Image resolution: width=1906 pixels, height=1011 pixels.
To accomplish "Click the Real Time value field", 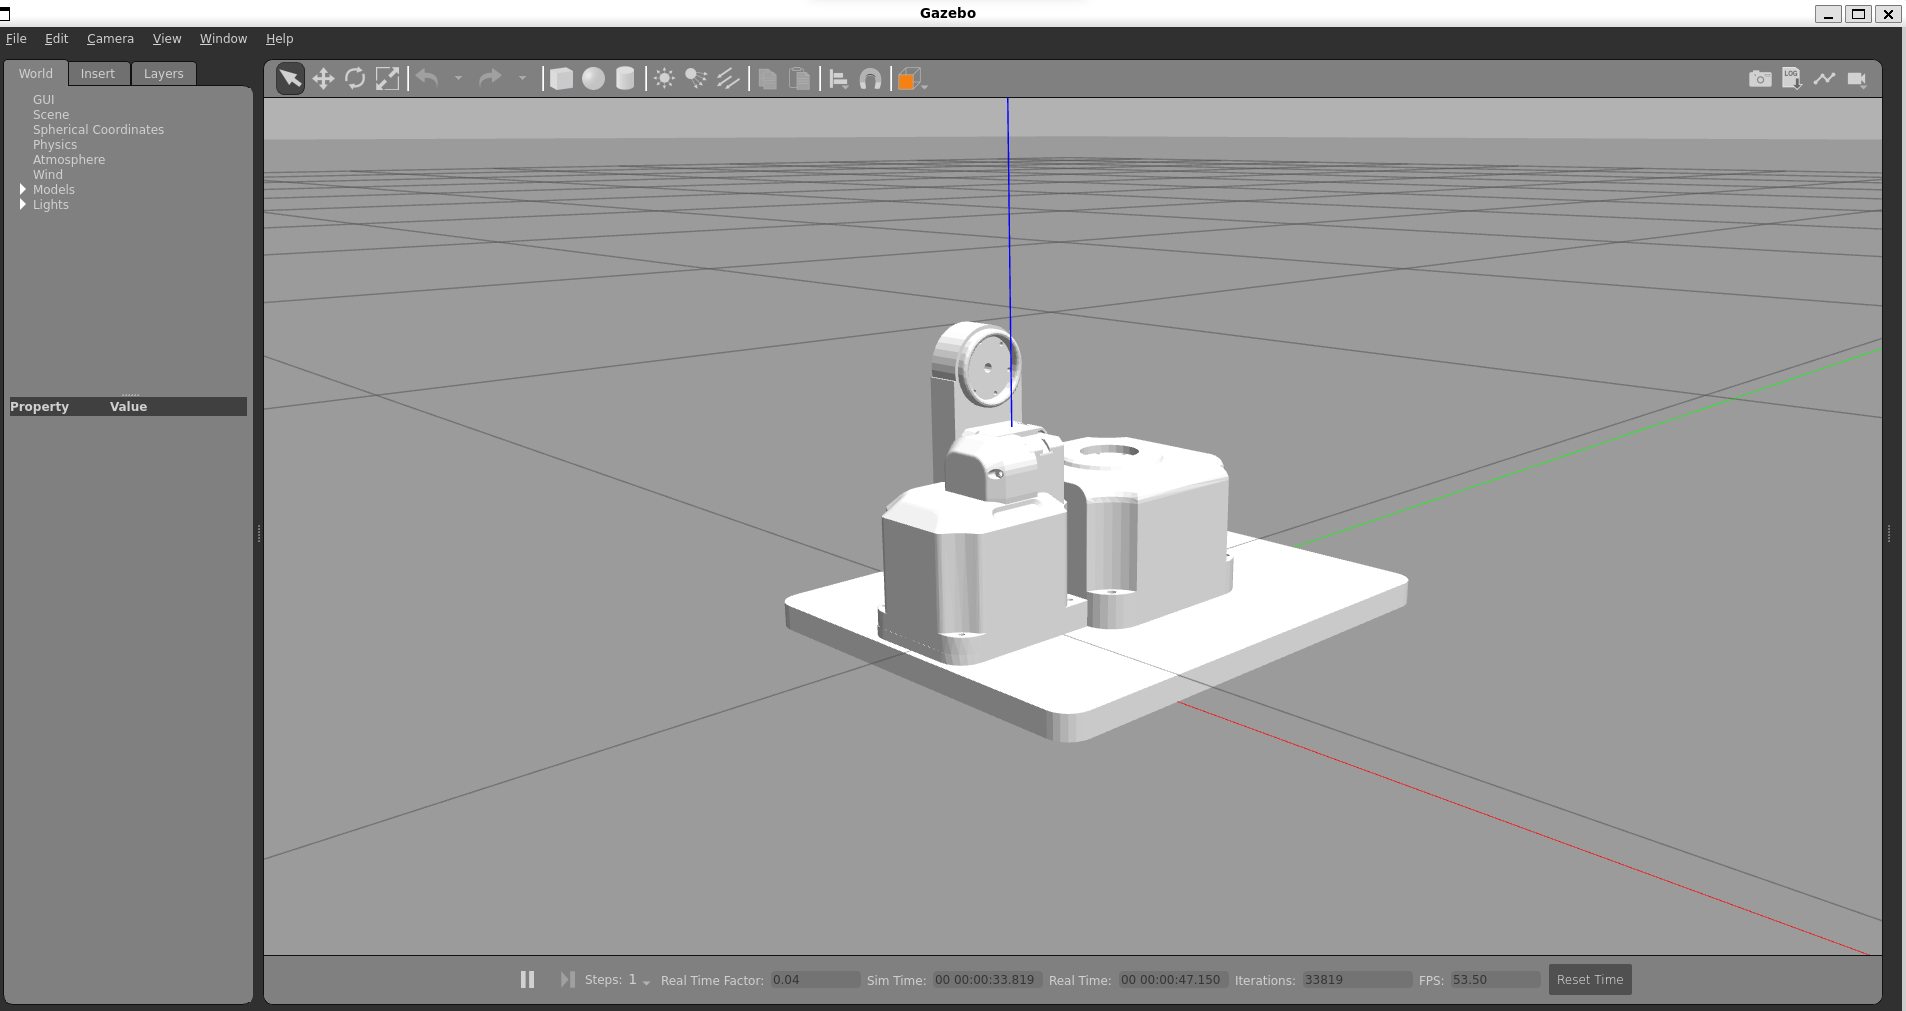I will 1172,980.
